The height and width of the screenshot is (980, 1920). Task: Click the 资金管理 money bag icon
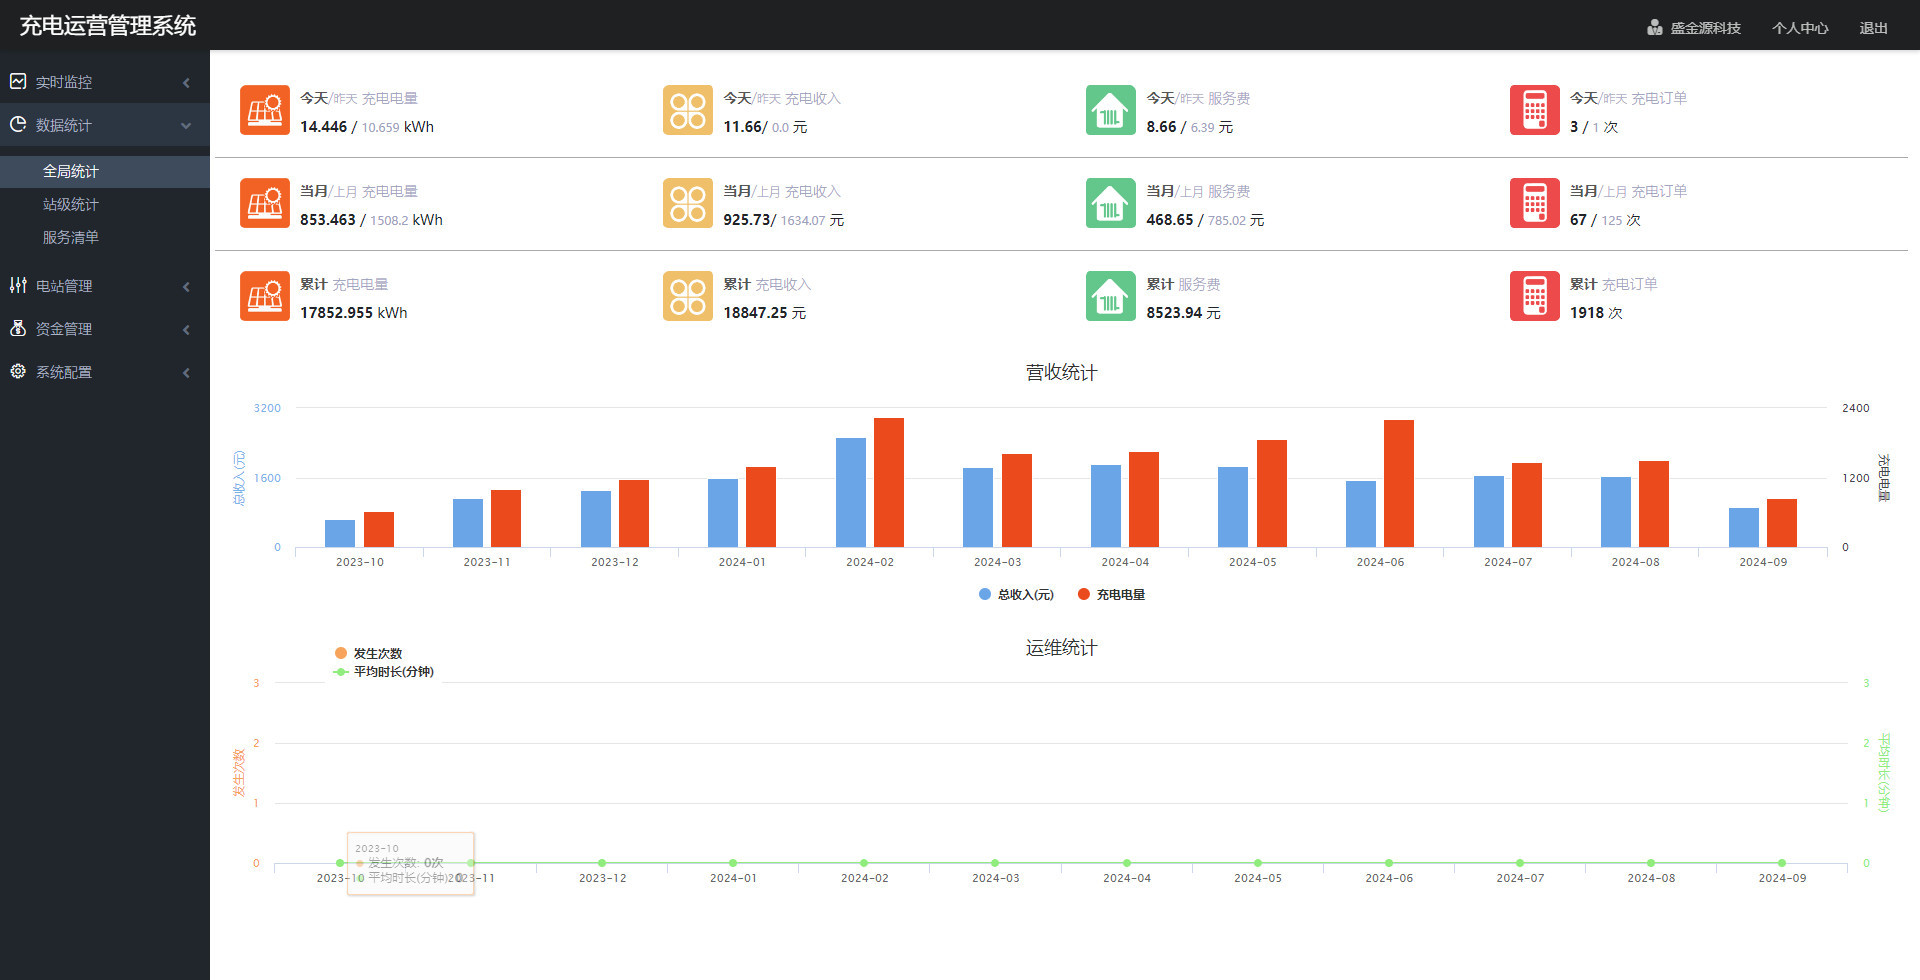click(18, 329)
